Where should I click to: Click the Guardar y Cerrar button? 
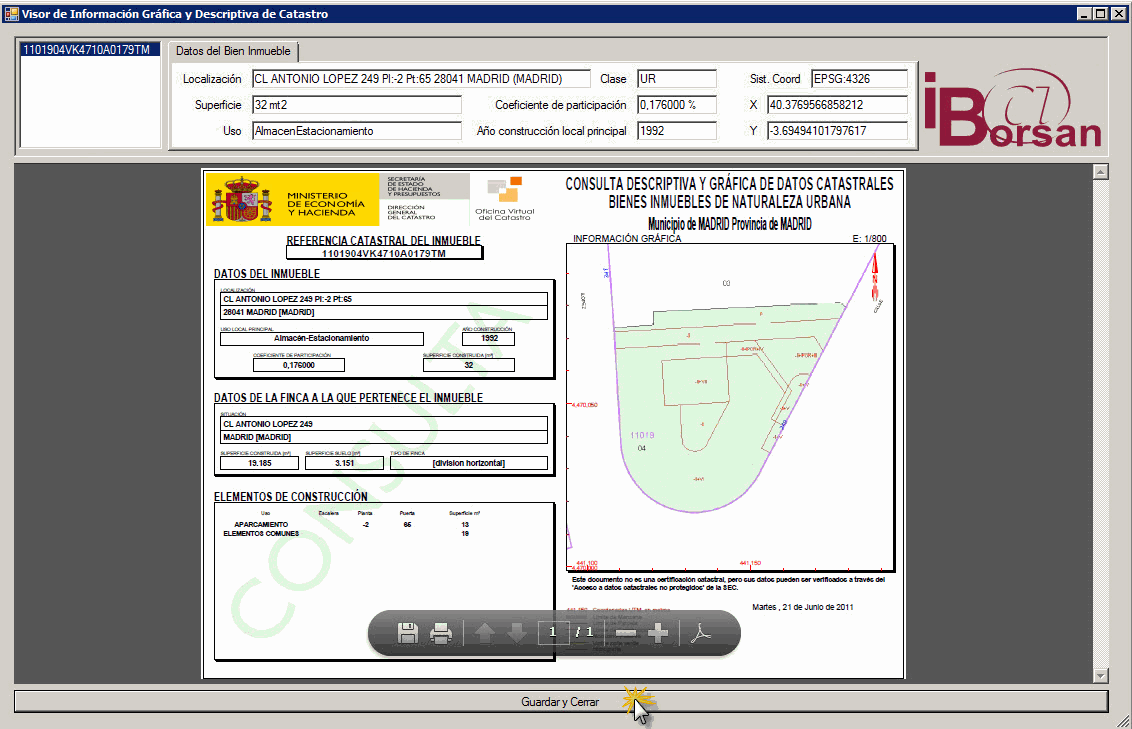(x=561, y=702)
